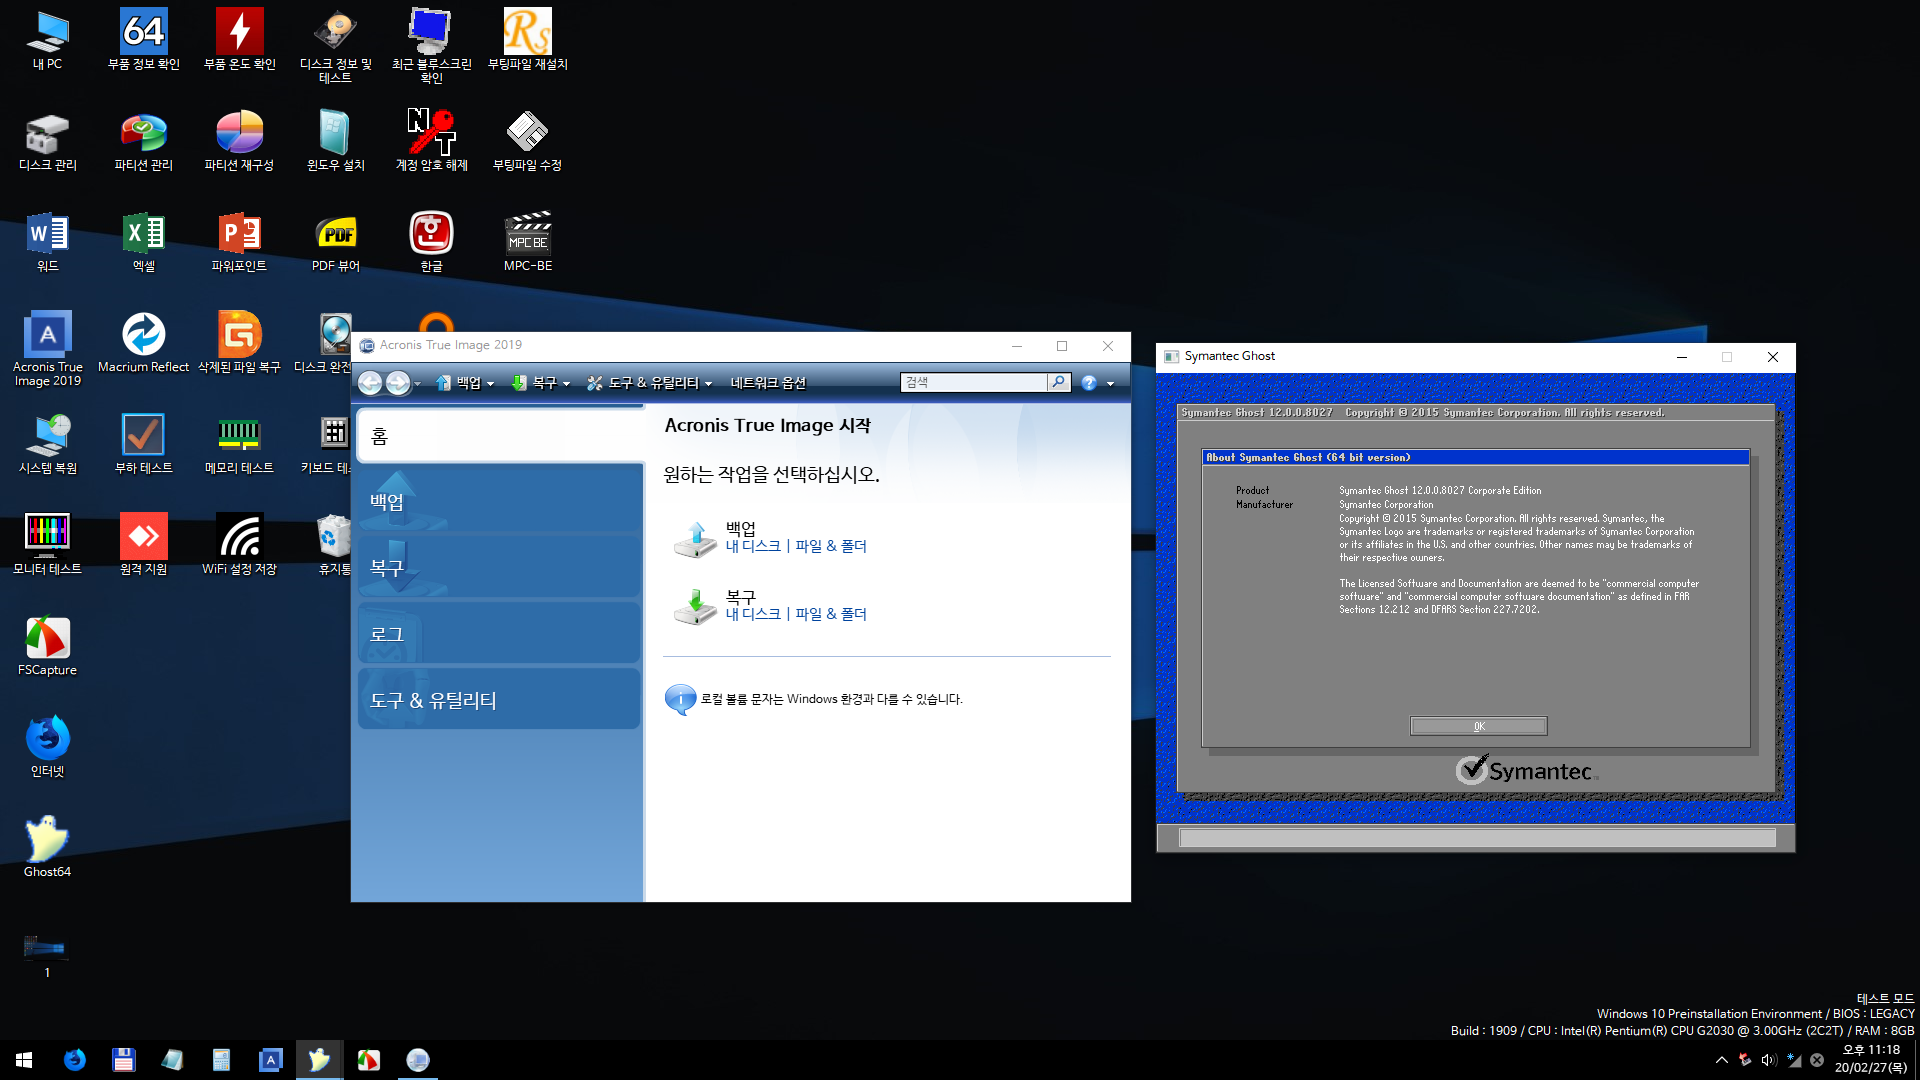Click Acronis forward navigation arrow
This screenshot has height=1080, width=1920.
click(x=398, y=383)
